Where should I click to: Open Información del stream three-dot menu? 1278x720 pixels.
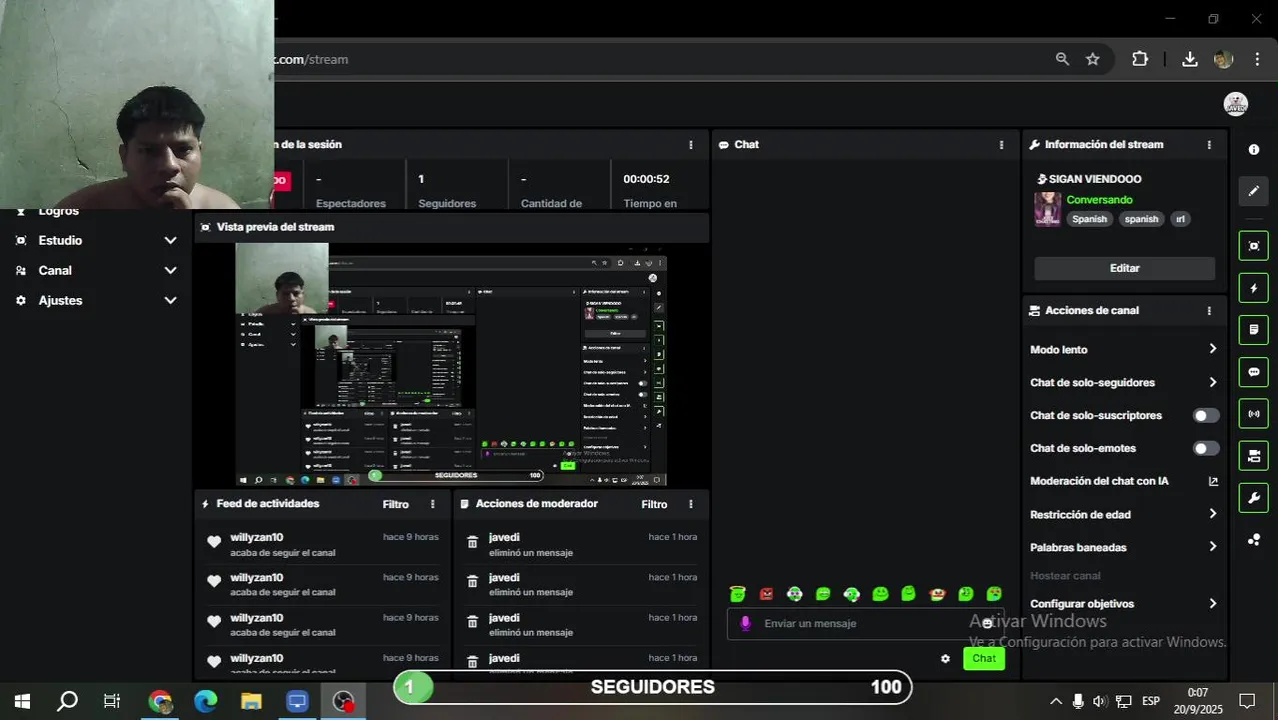tap(1209, 145)
